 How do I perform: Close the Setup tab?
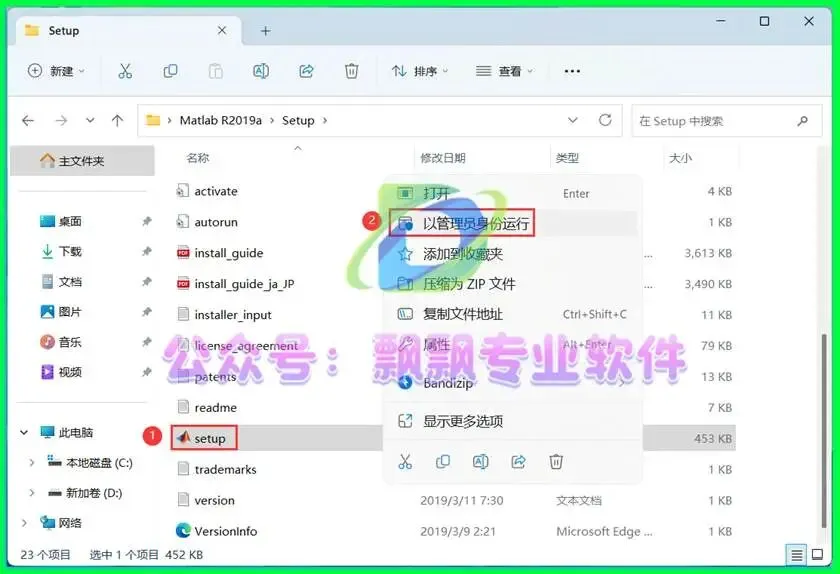tap(222, 31)
